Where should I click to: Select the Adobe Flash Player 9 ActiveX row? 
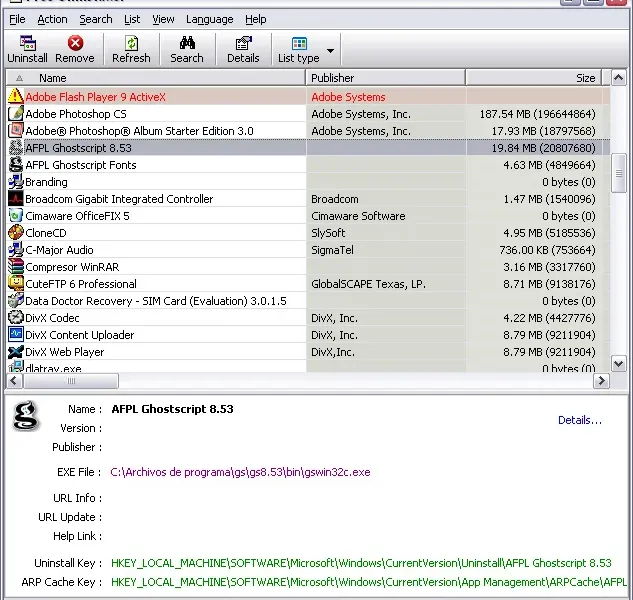click(x=308, y=97)
